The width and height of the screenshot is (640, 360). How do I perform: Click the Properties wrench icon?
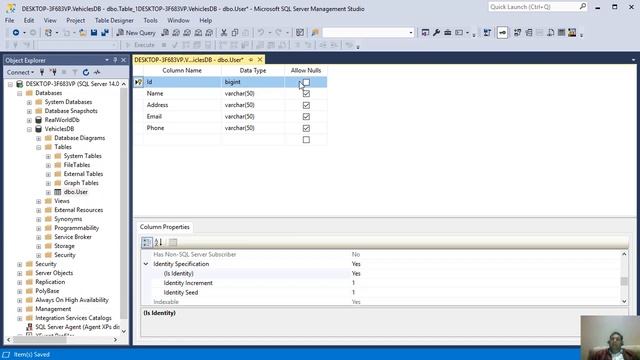[436, 33]
